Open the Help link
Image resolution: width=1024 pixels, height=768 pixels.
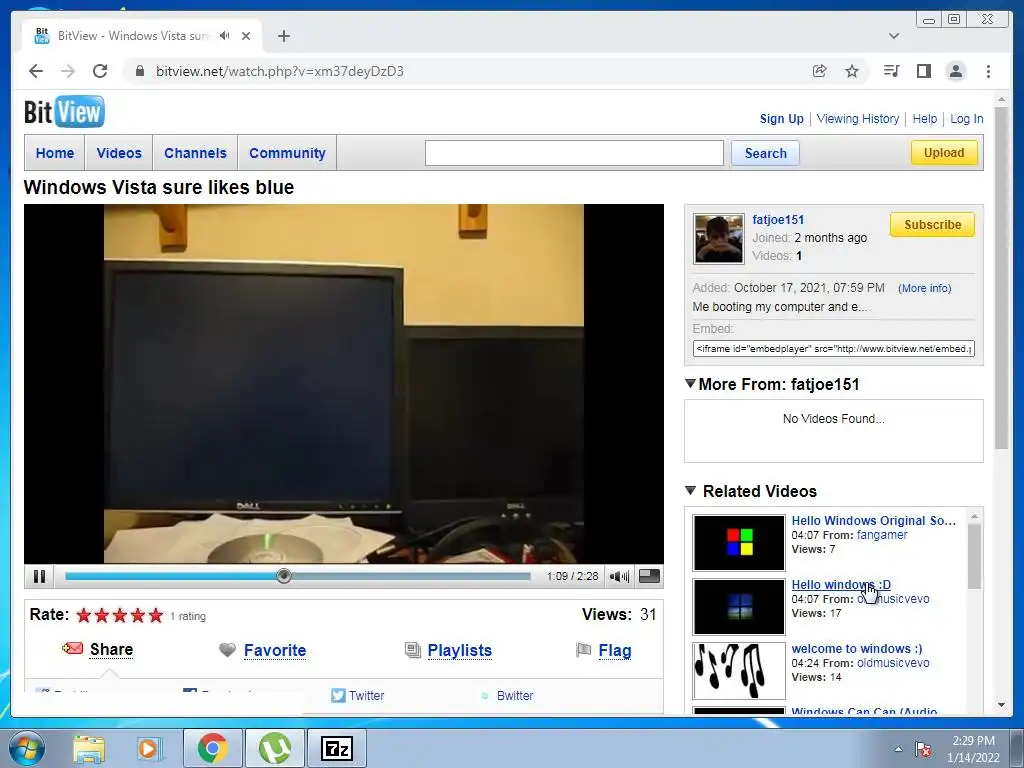point(924,119)
